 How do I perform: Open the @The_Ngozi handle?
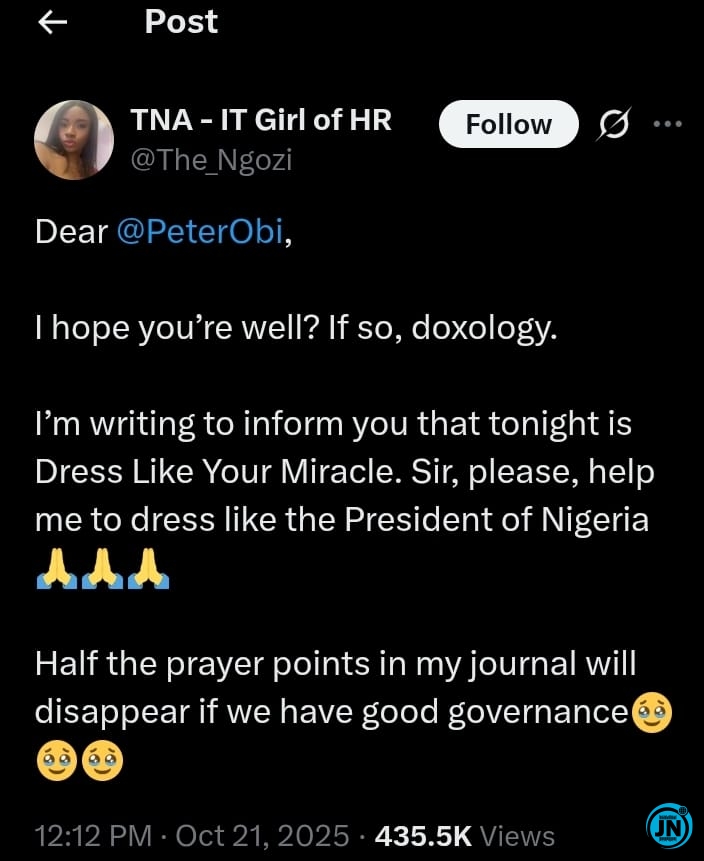point(211,158)
